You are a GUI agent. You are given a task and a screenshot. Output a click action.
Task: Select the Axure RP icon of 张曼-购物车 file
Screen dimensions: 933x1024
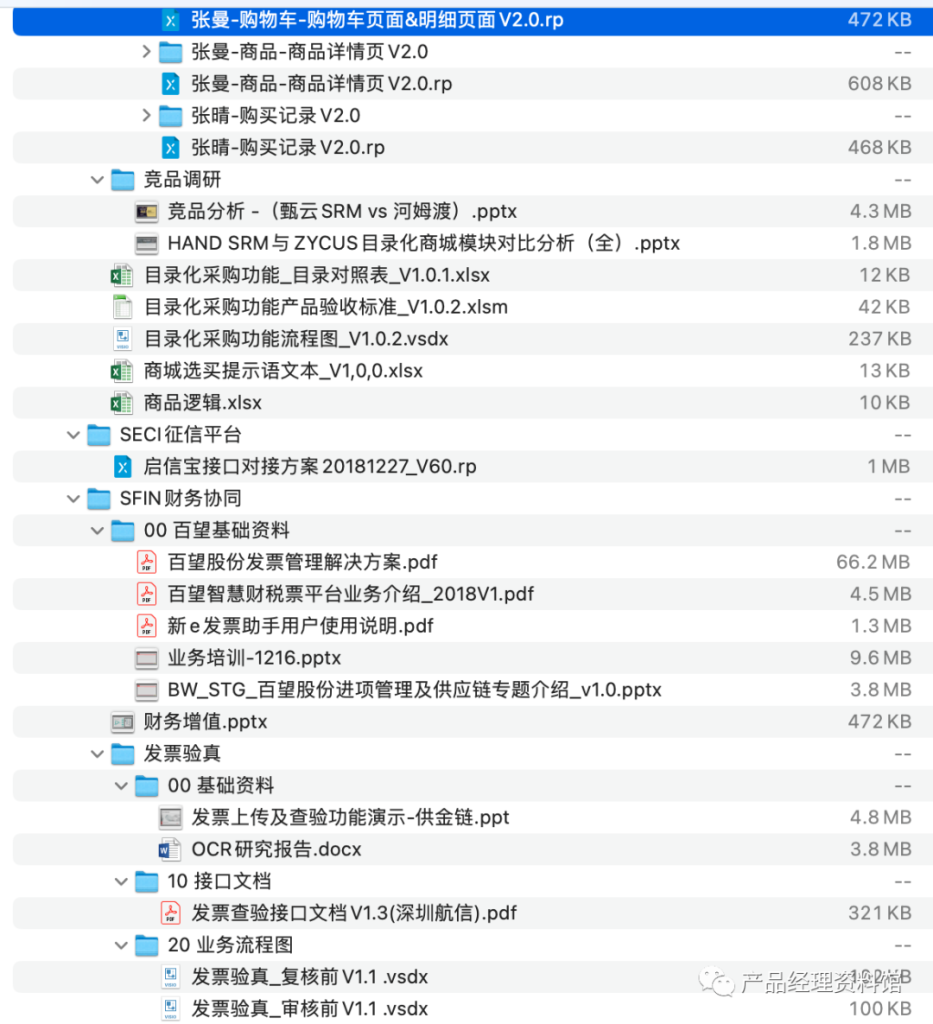click(170, 19)
